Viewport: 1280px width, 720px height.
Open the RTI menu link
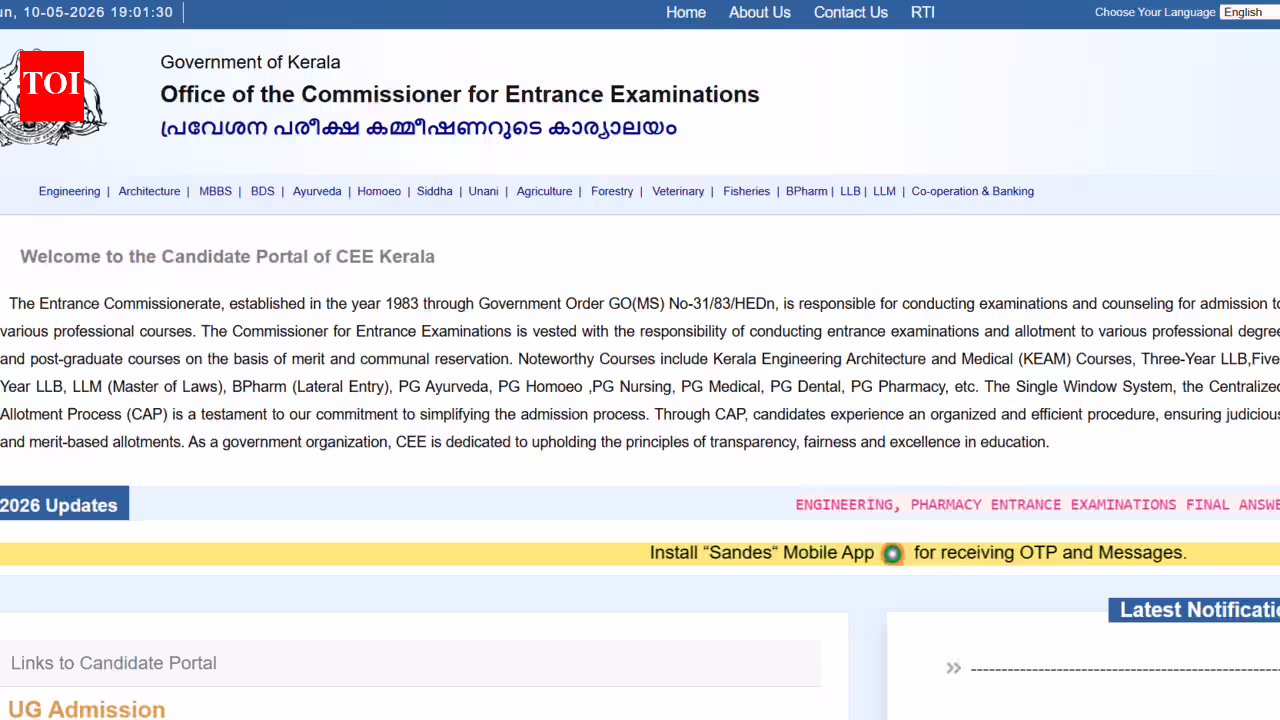coord(922,12)
